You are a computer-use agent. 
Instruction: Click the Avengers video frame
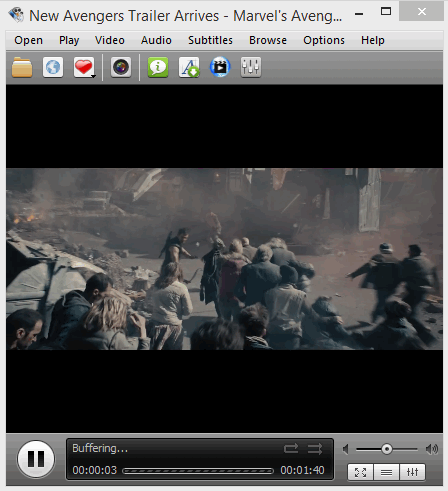(x=224, y=259)
